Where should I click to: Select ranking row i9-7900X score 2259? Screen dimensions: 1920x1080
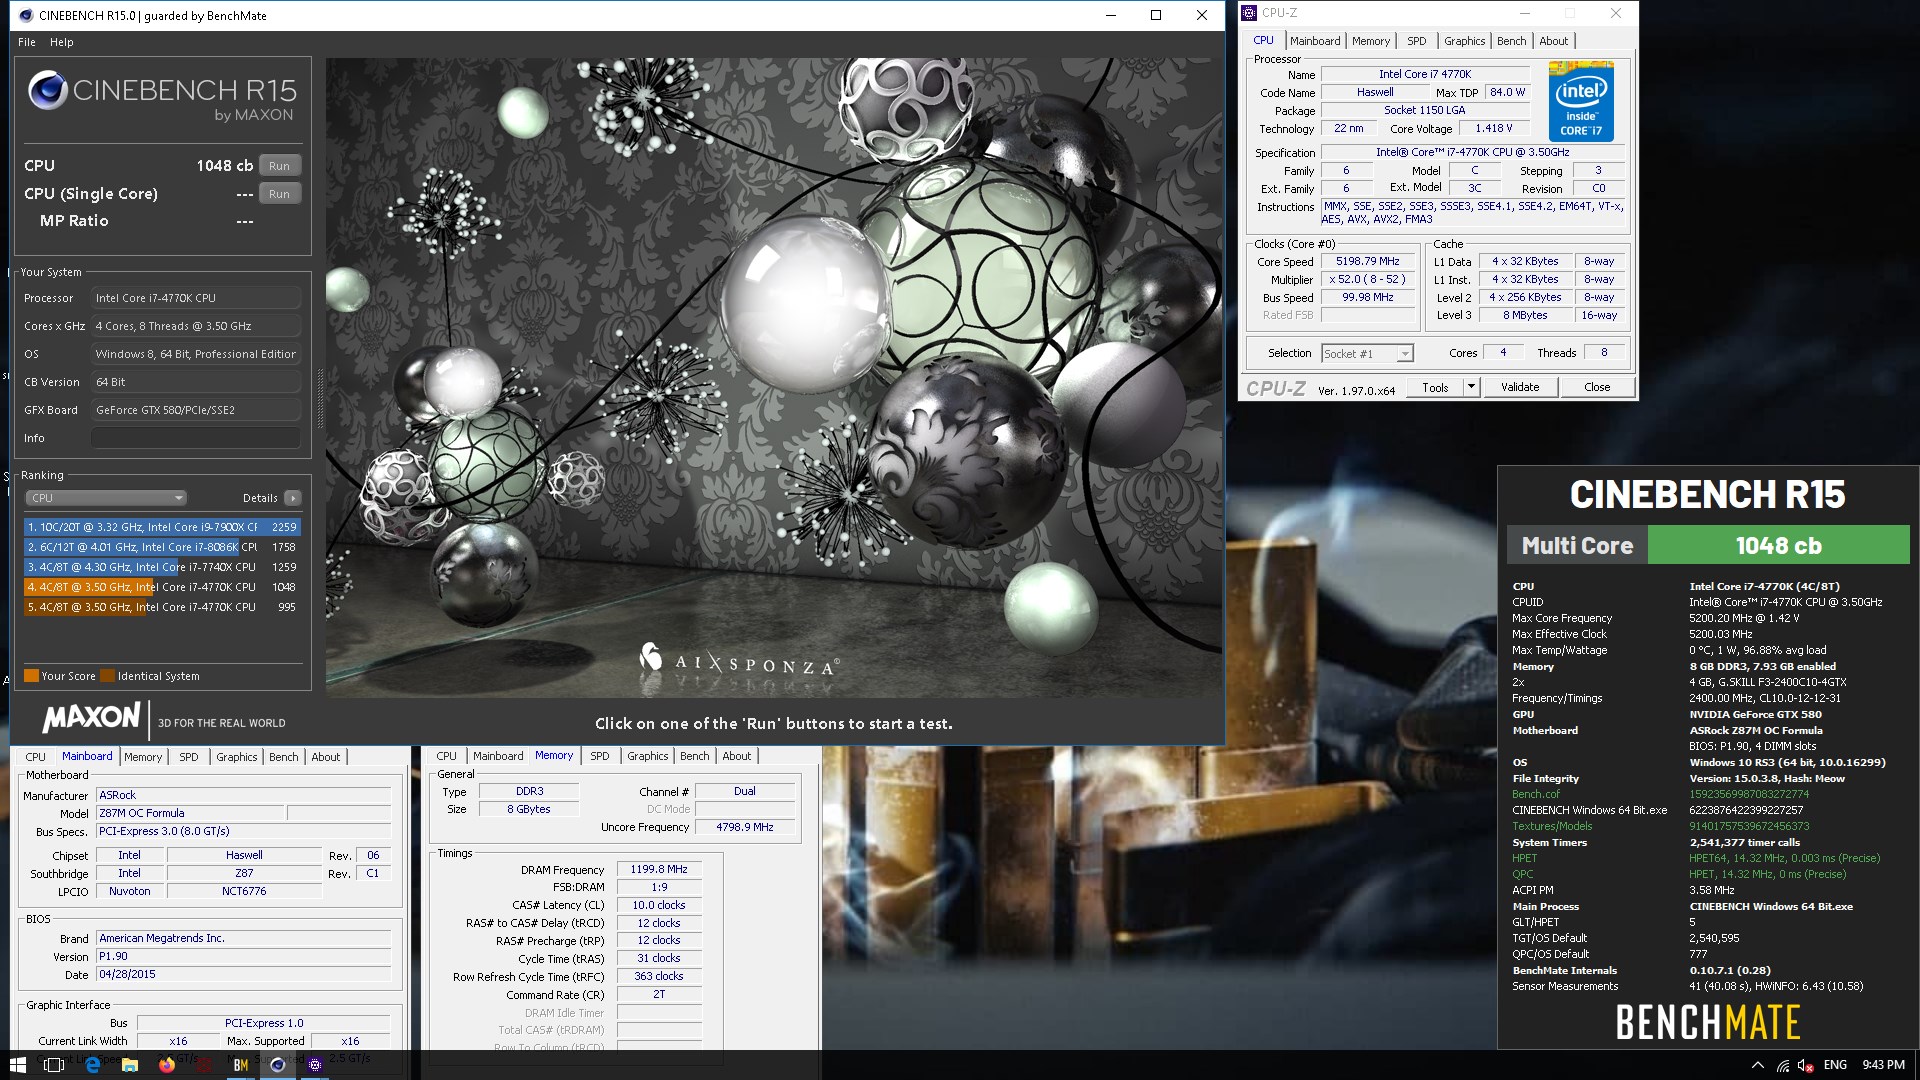point(162,527)
